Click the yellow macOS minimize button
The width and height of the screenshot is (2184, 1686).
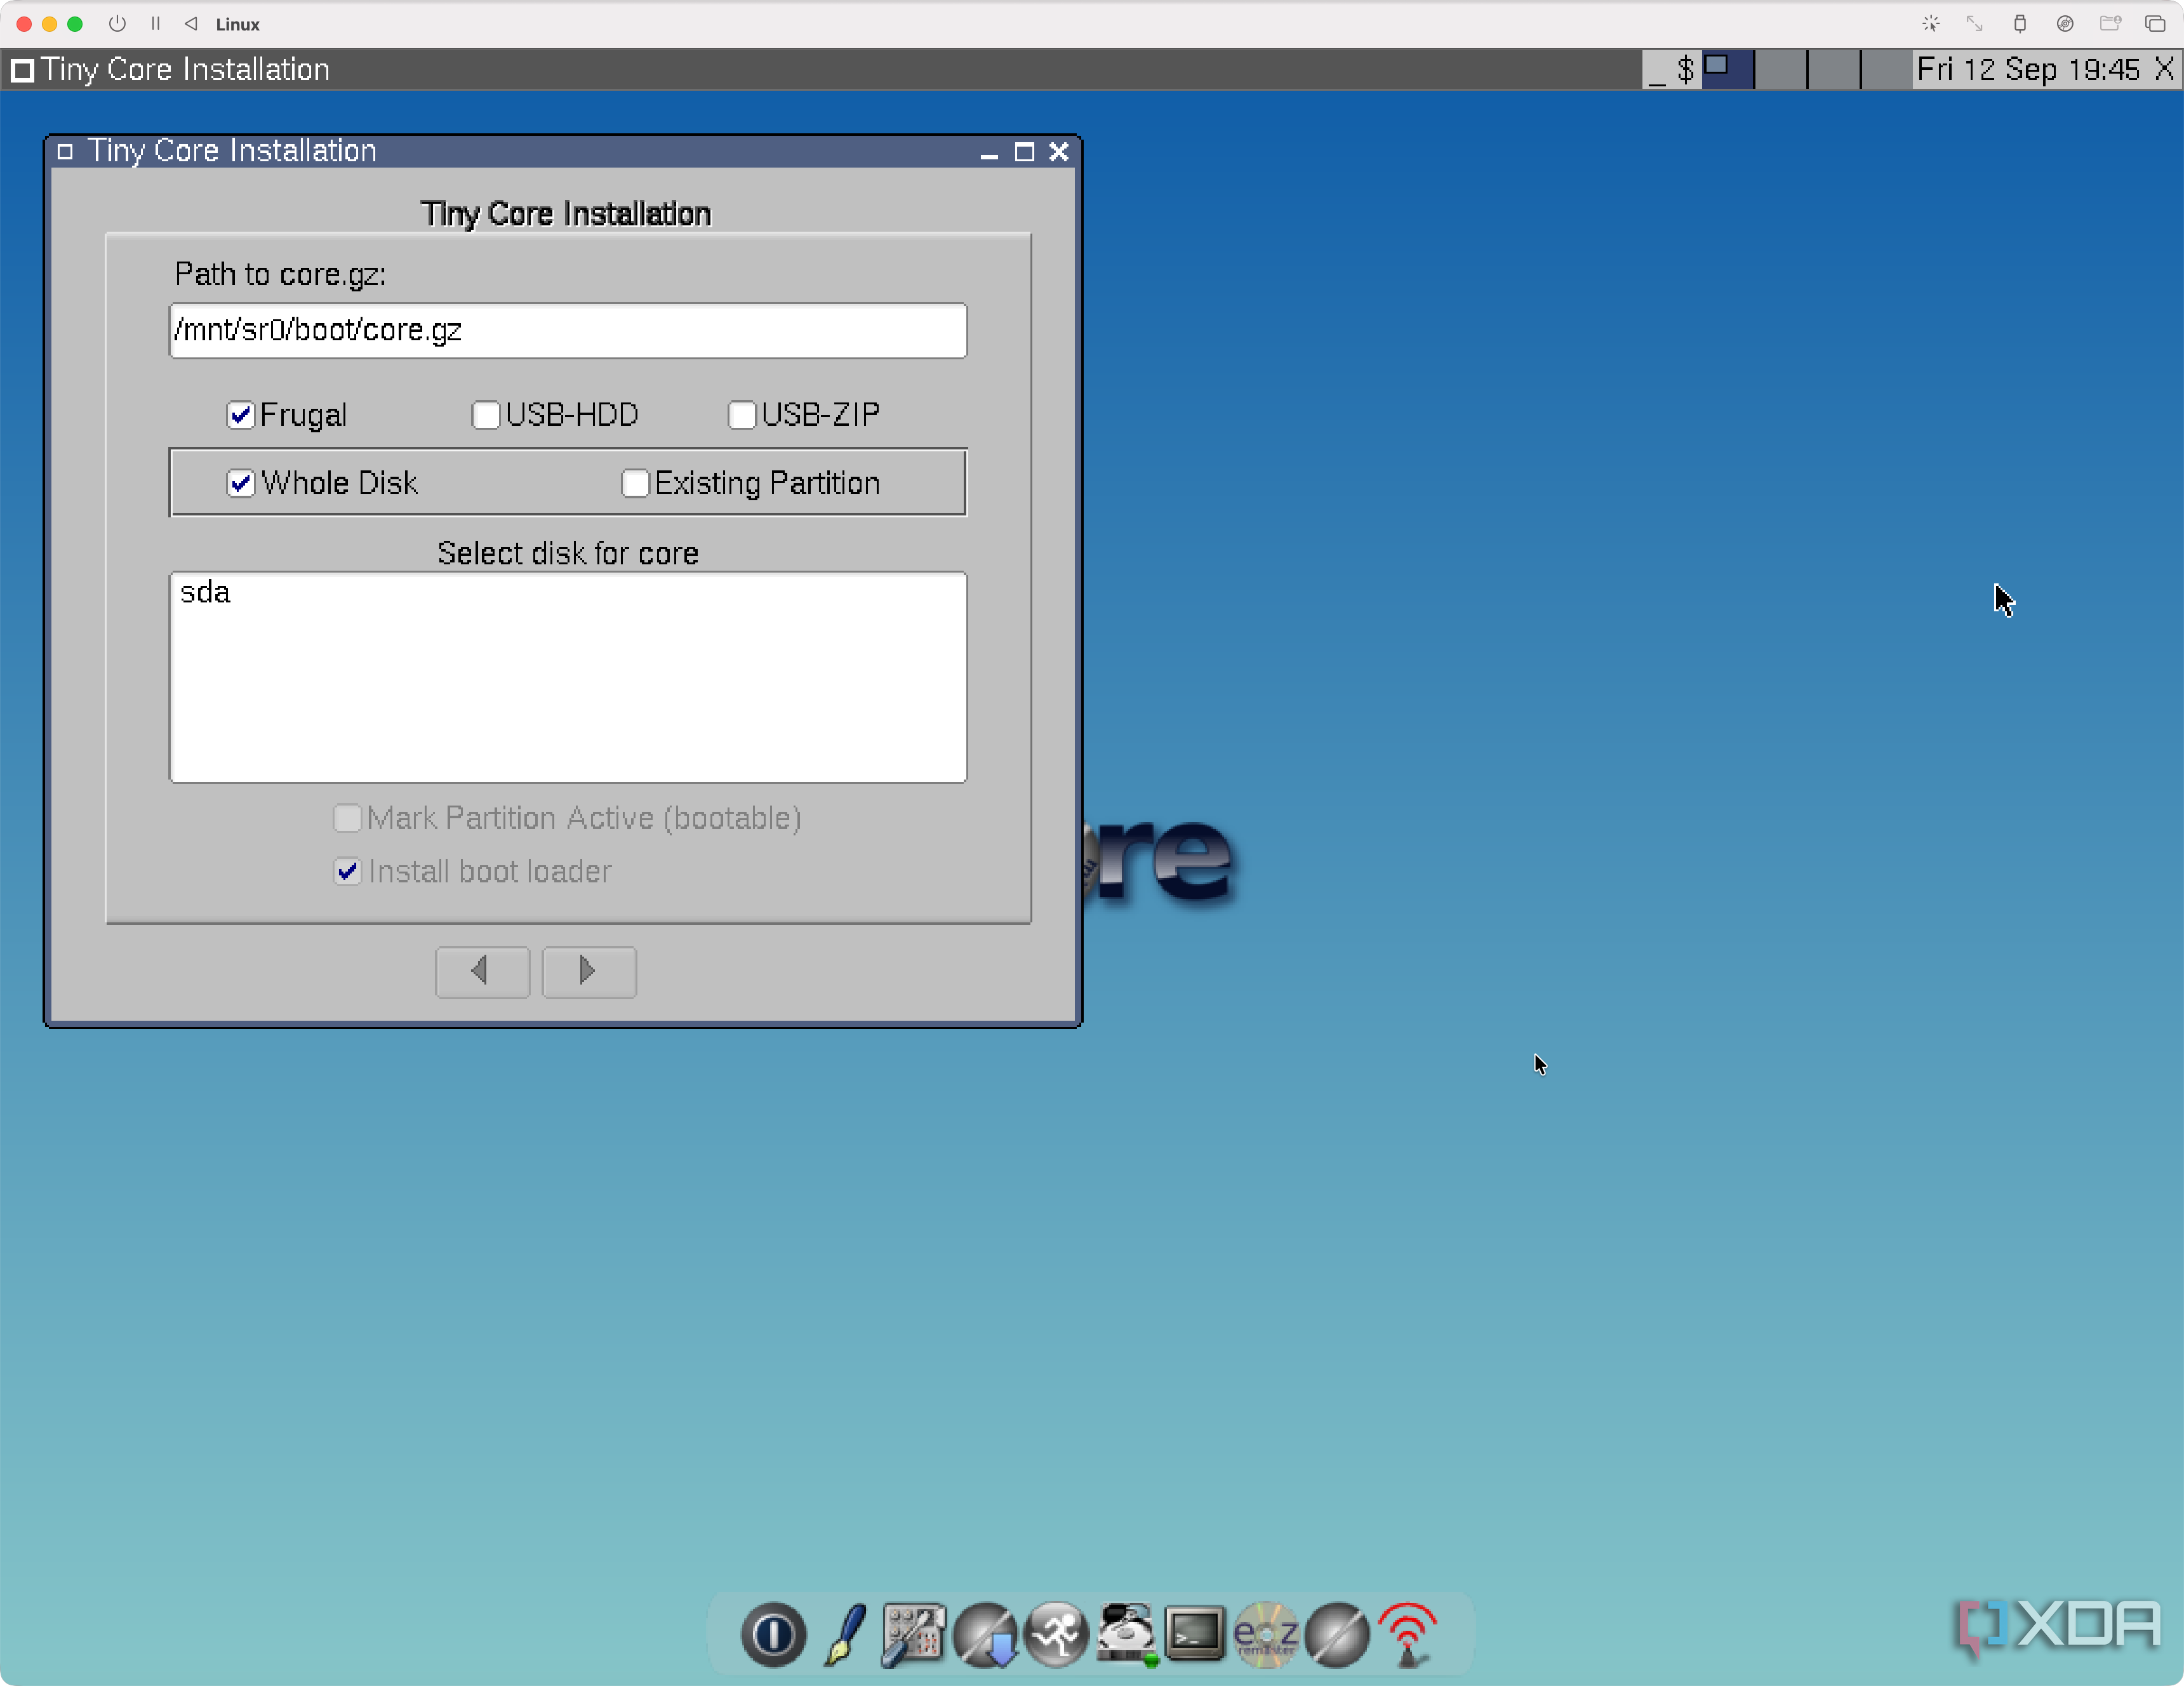pyautogui.click(x=49, y=23)
